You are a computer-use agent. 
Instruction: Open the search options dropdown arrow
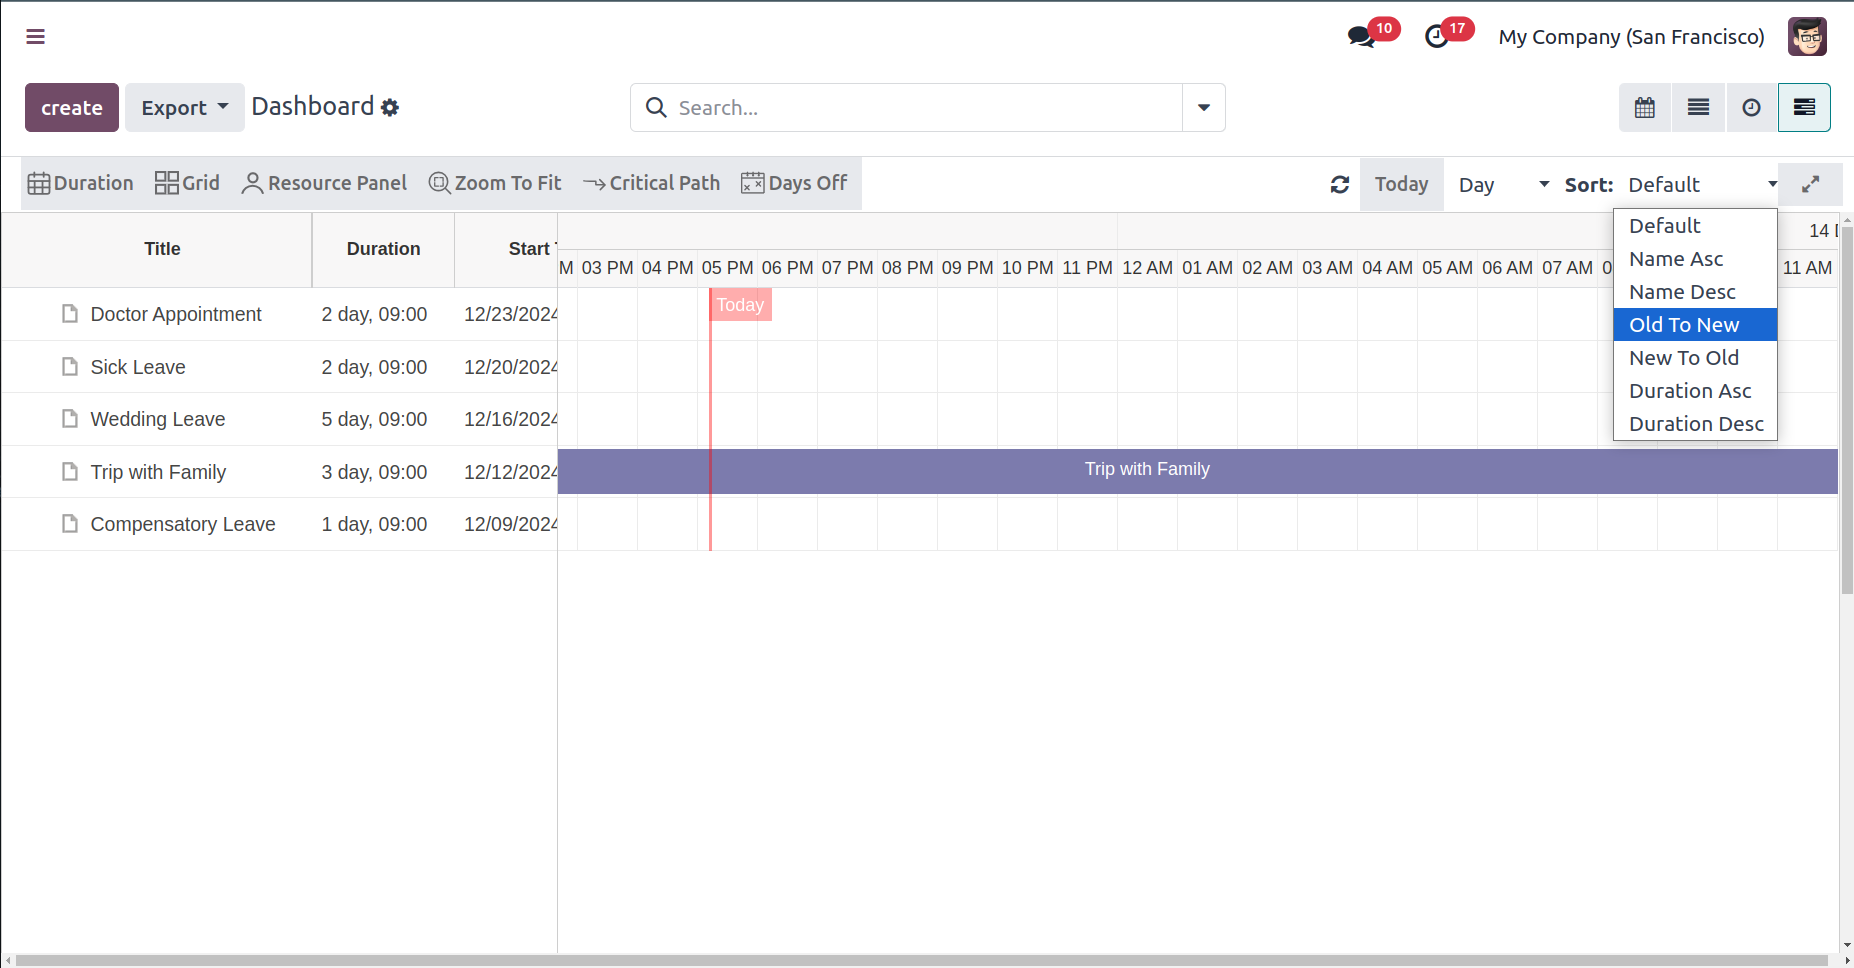pos(1204,108)
